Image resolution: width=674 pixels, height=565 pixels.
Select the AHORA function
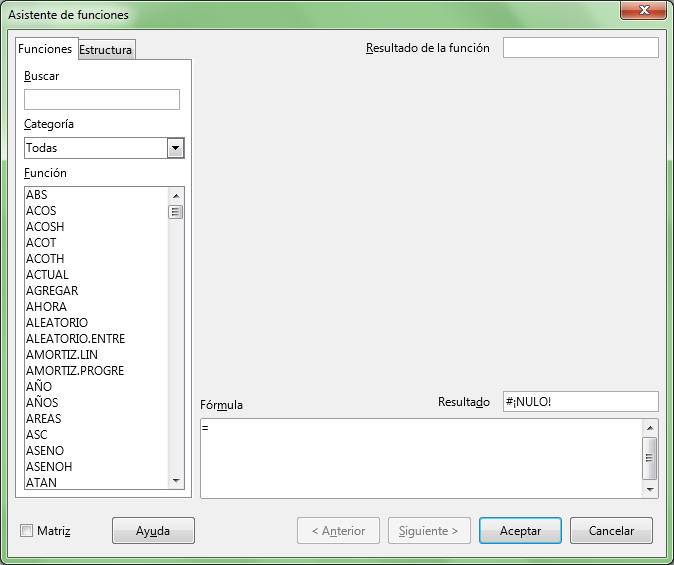click(x=46, y=307)
